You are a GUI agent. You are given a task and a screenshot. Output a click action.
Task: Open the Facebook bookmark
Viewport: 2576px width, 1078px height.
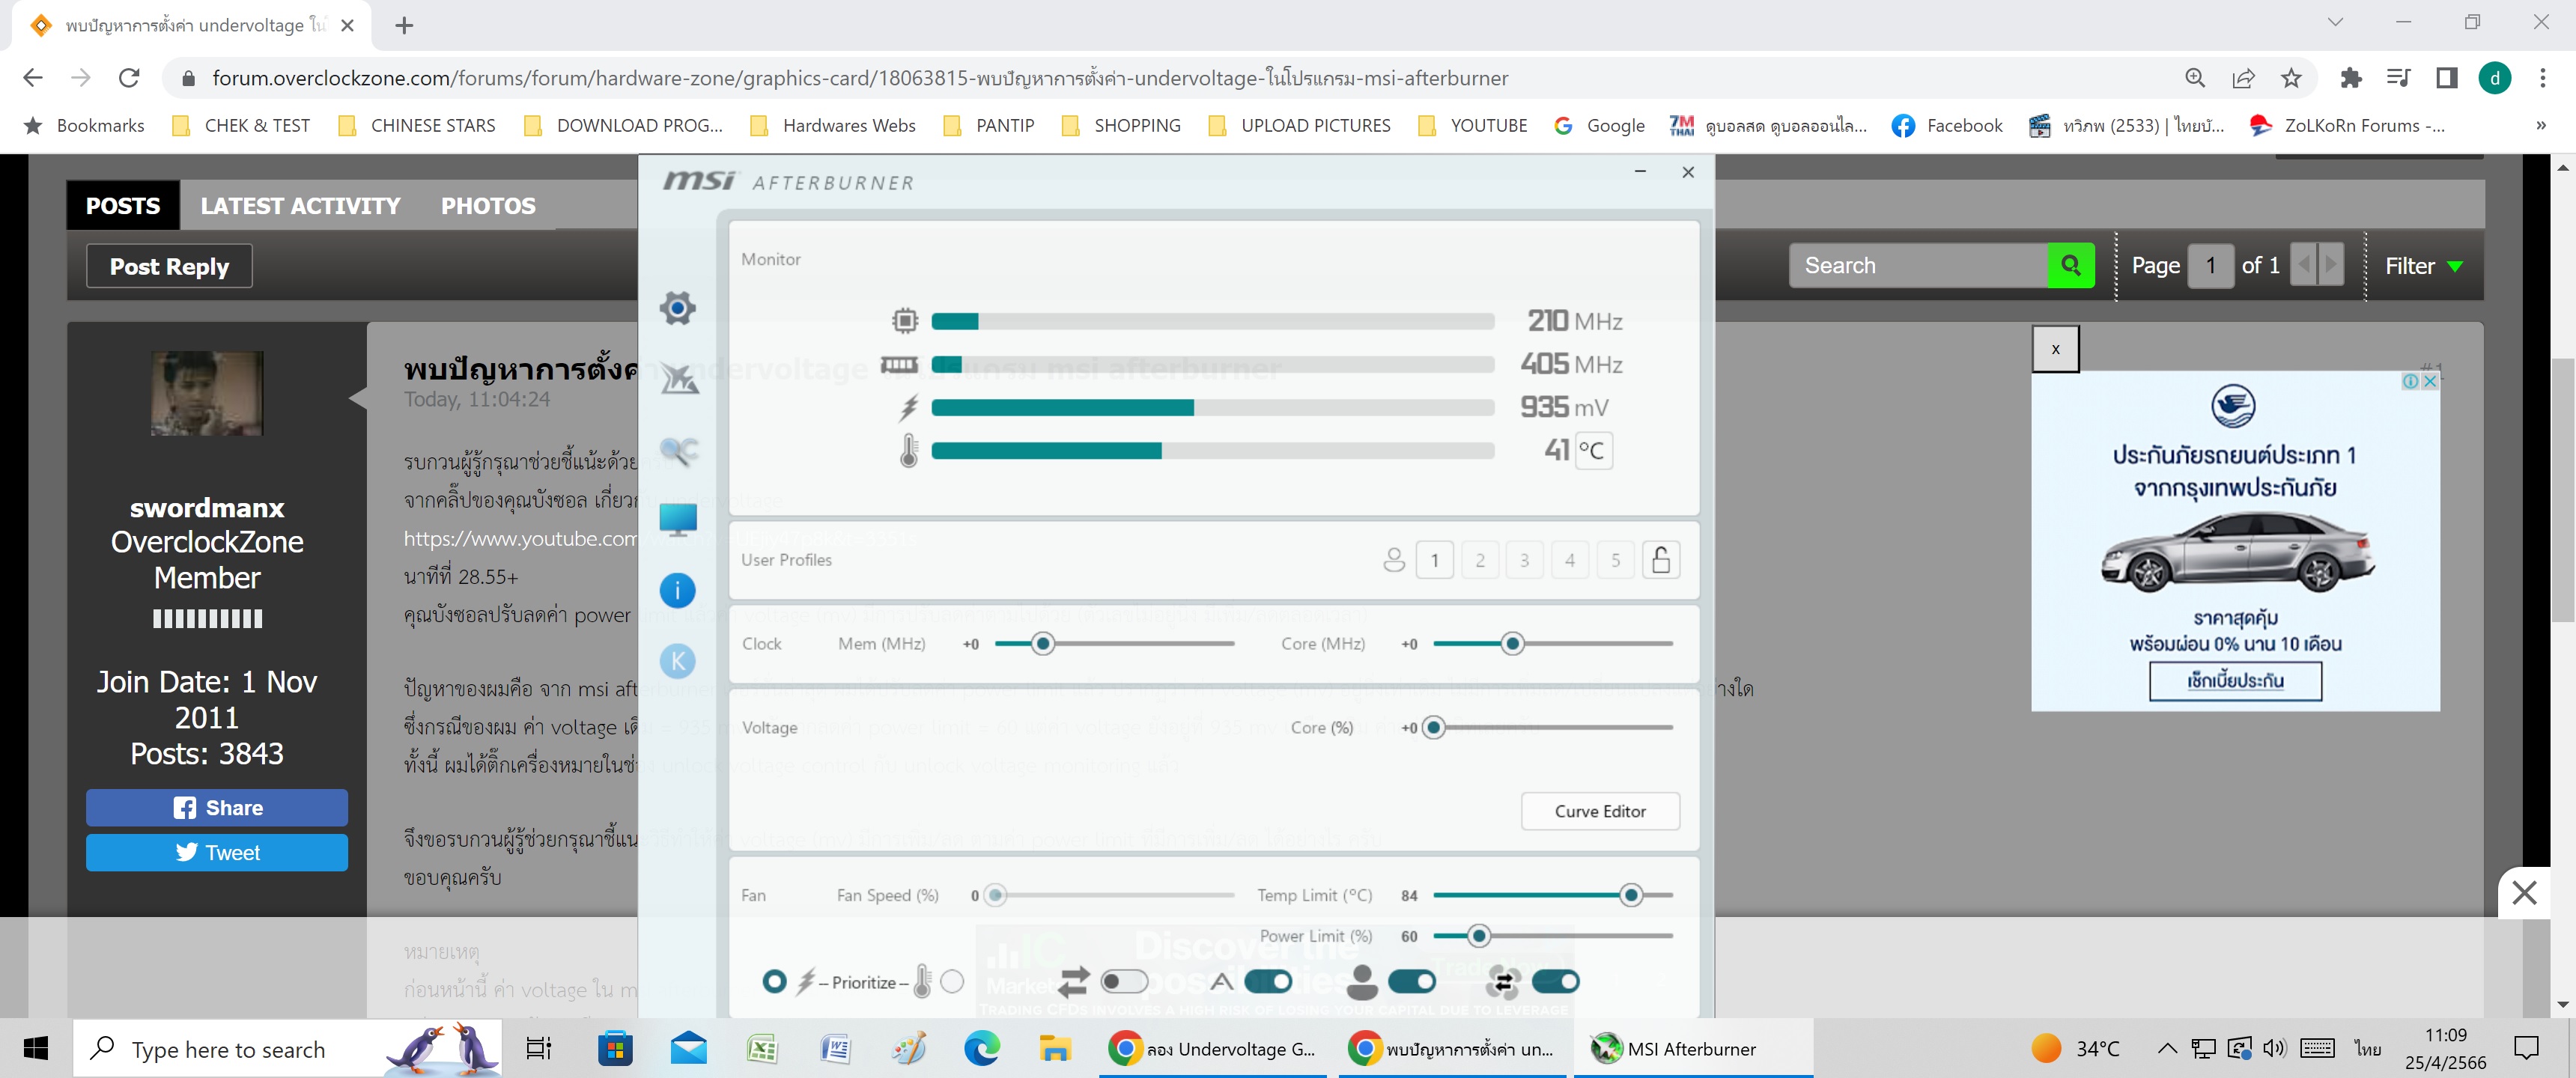point(1947,125)
